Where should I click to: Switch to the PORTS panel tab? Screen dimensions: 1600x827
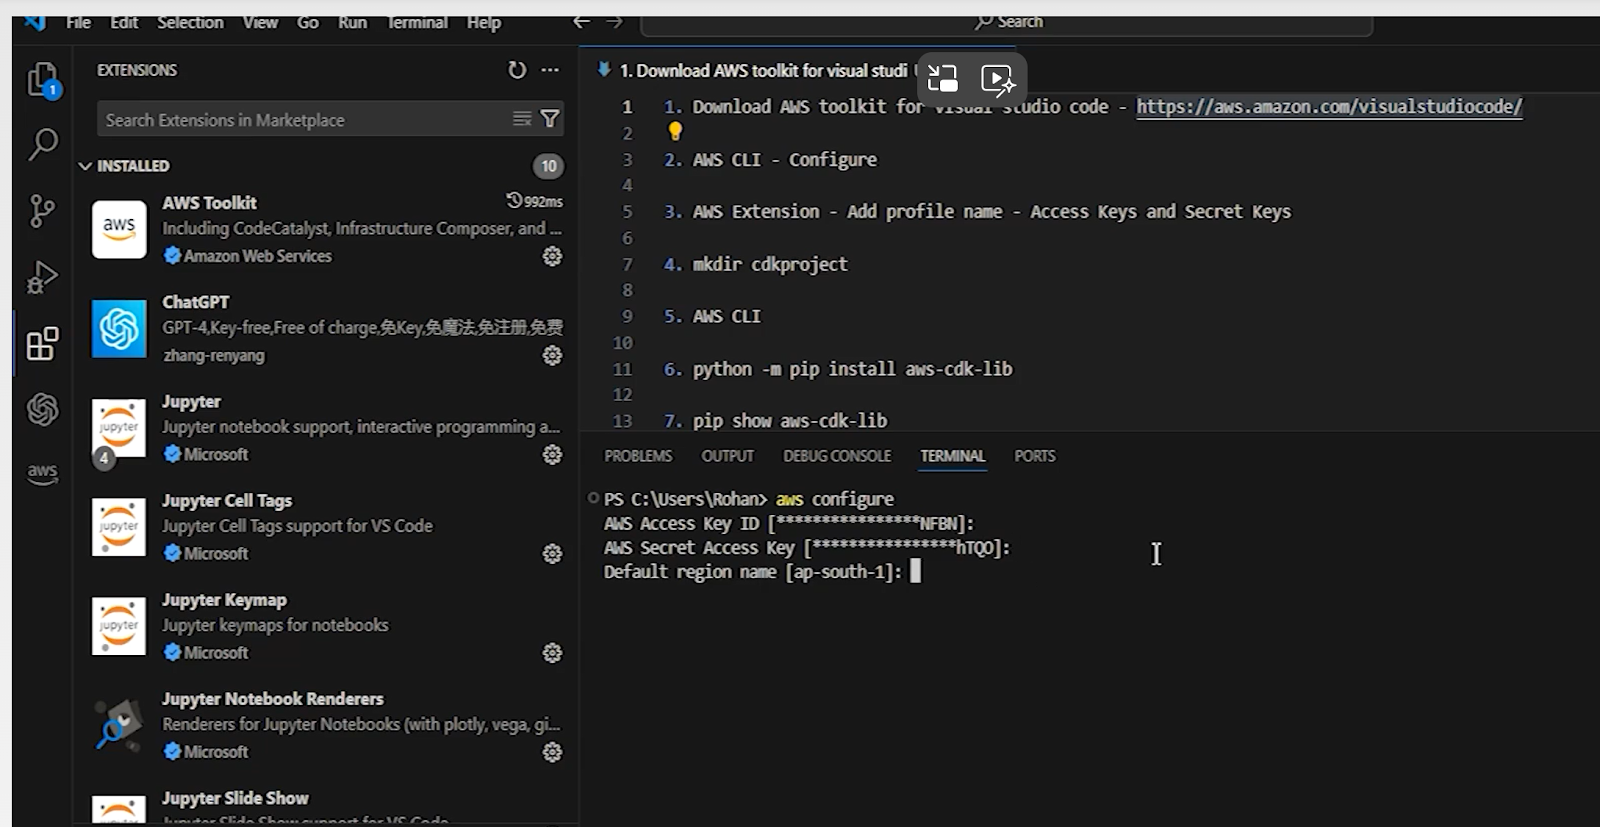click(x=1035, y=456)
